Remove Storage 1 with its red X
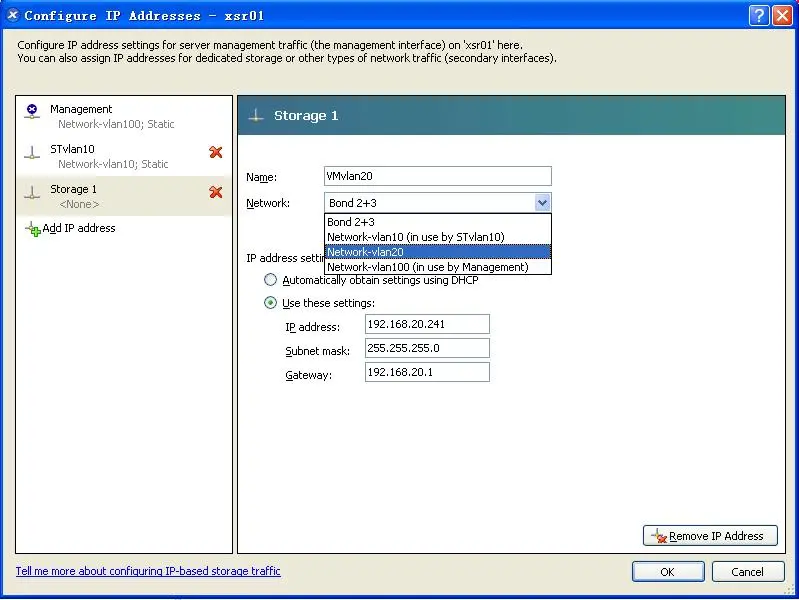 [x=216, y=192]
